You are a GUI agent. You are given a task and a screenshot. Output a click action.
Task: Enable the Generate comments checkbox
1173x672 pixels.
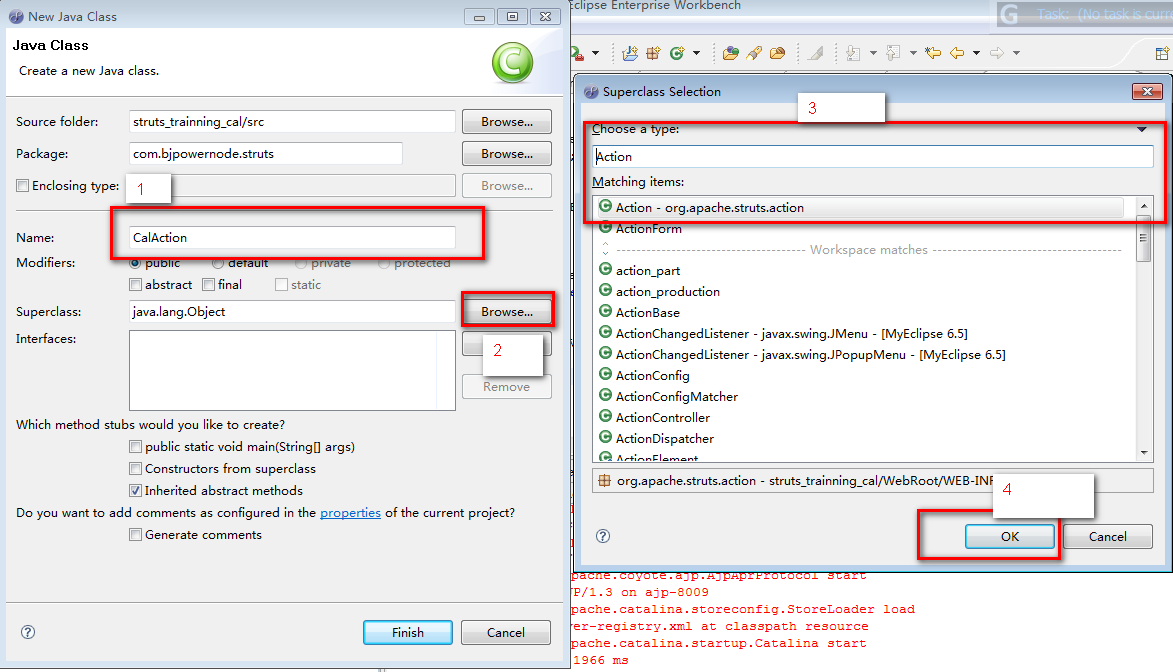(x=135, y=534)
